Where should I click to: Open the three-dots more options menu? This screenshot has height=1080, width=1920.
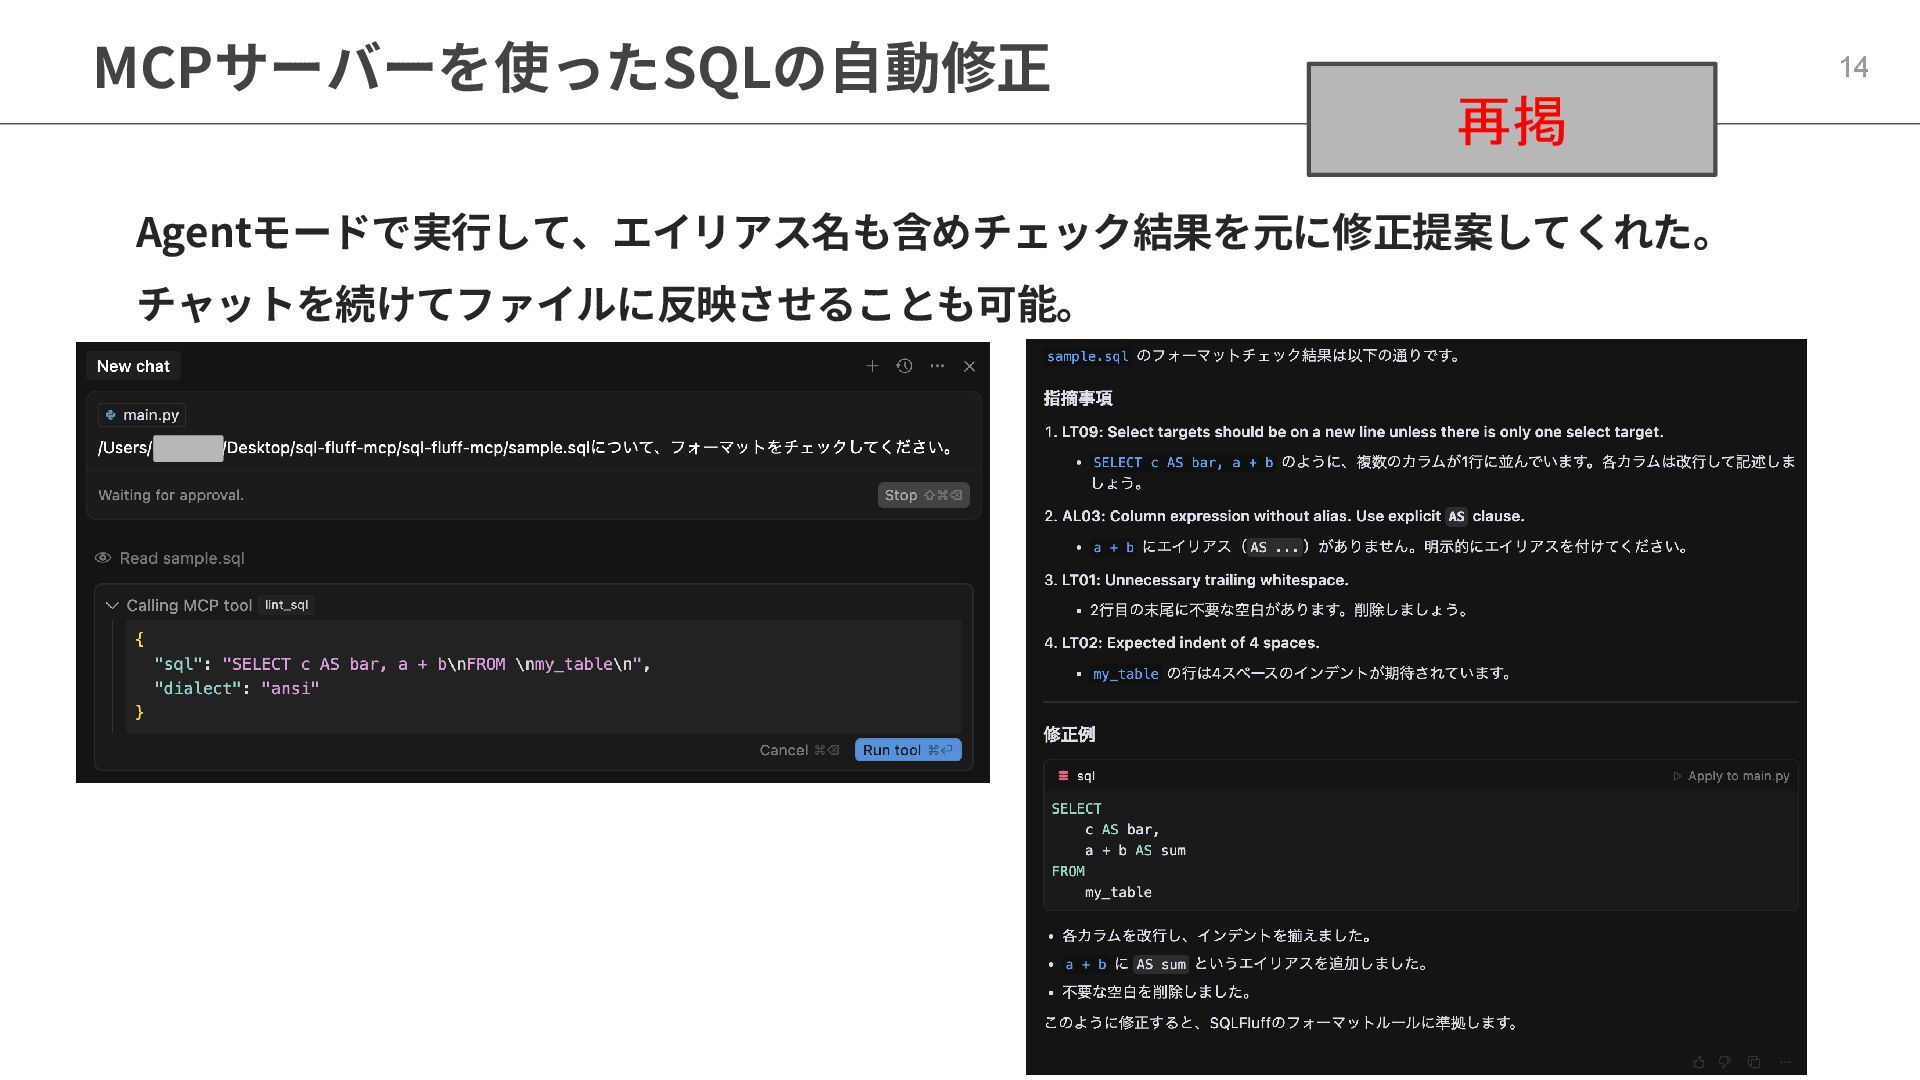937,366
